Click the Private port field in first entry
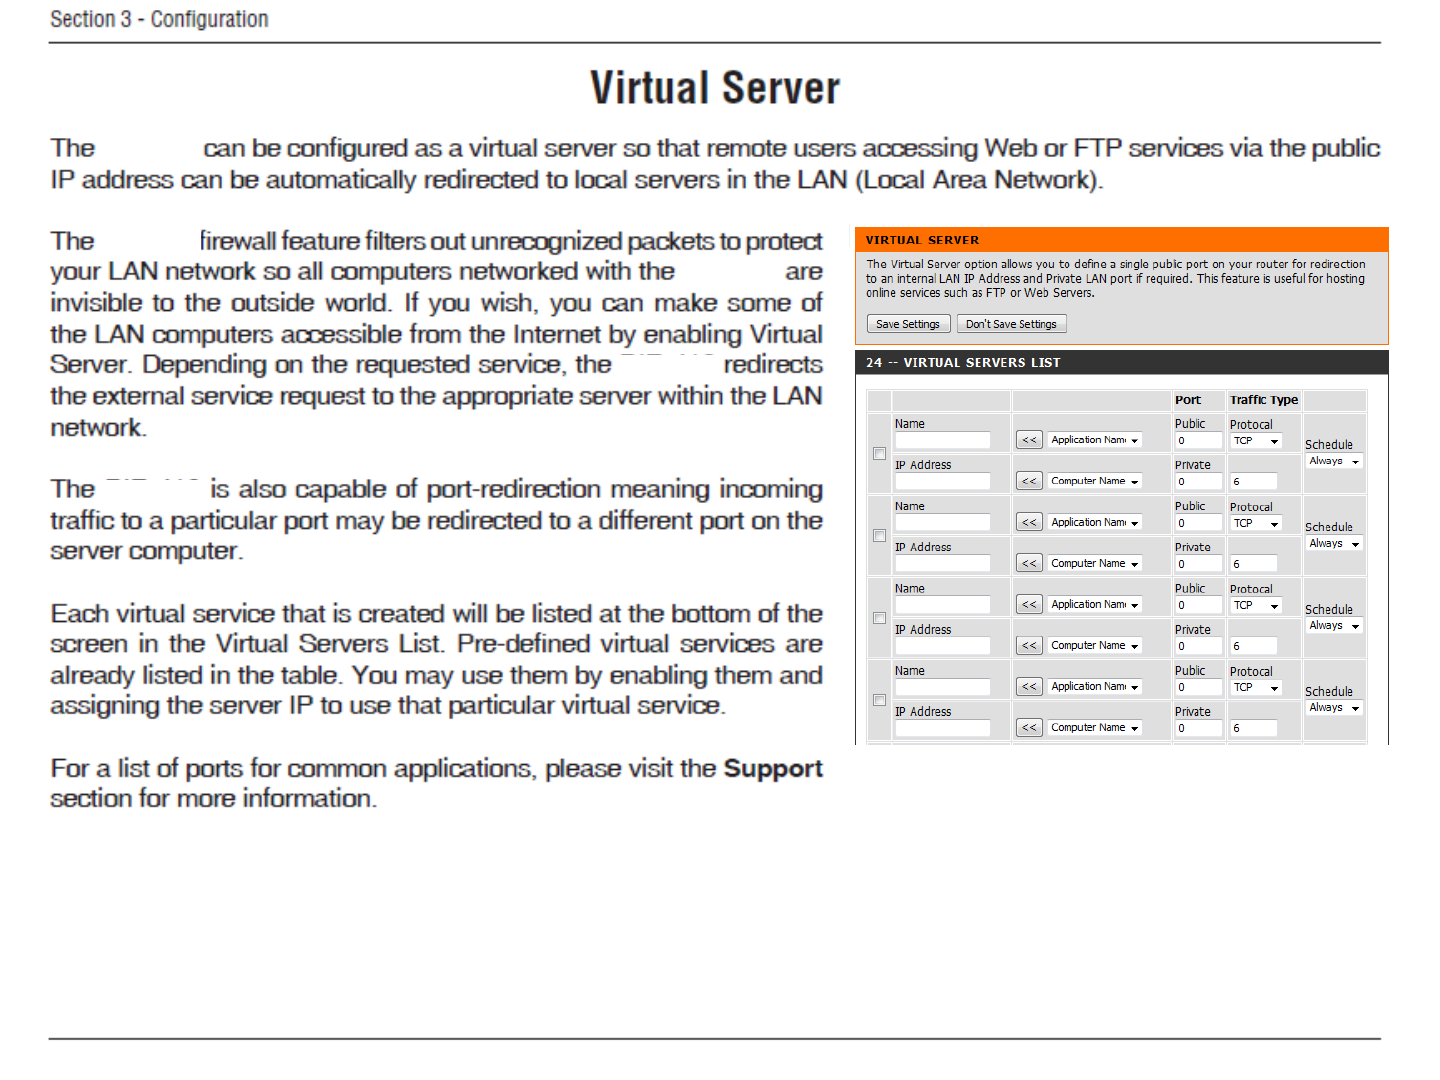 pos(1198,481)
